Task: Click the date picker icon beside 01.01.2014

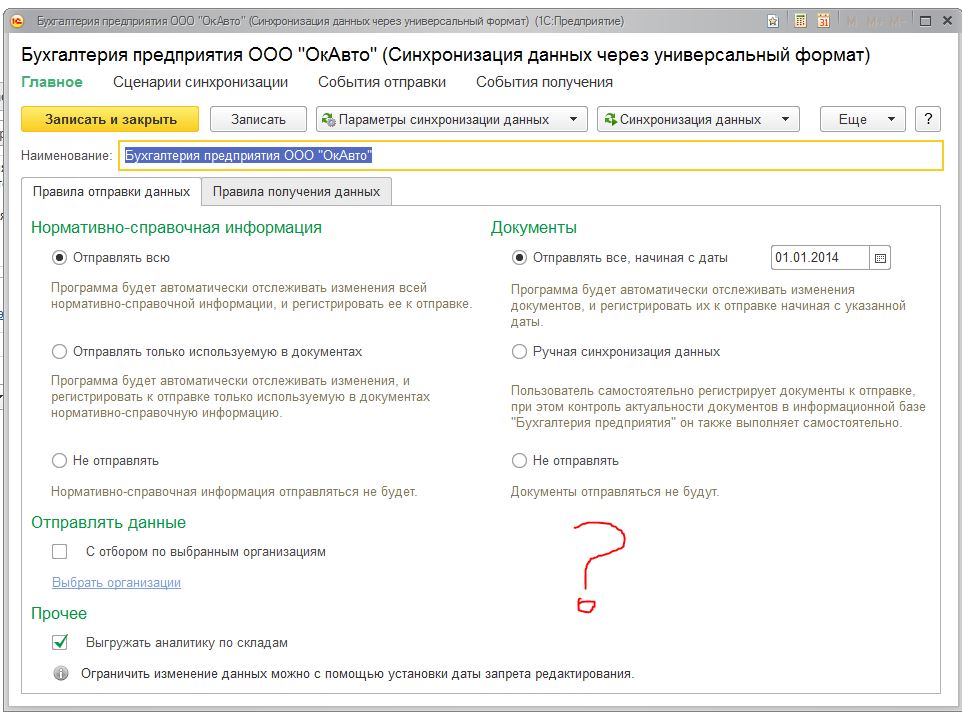Action: (x=880, y=258)
